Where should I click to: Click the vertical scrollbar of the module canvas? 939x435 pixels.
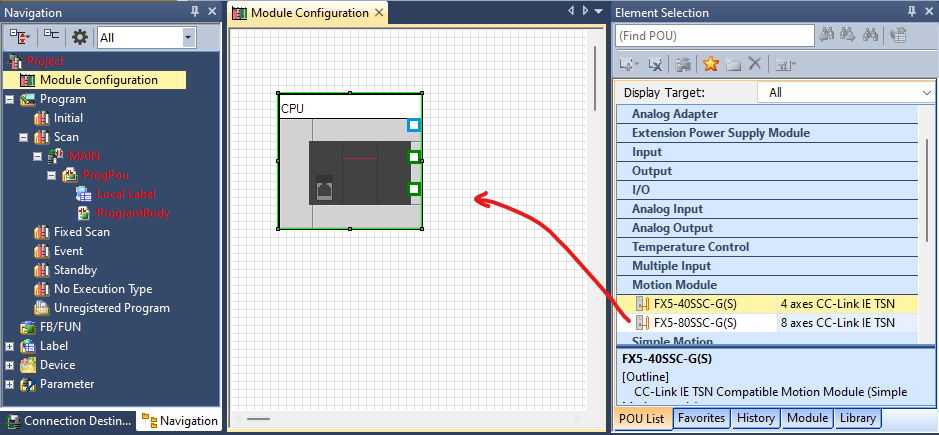tap(595, 78)
